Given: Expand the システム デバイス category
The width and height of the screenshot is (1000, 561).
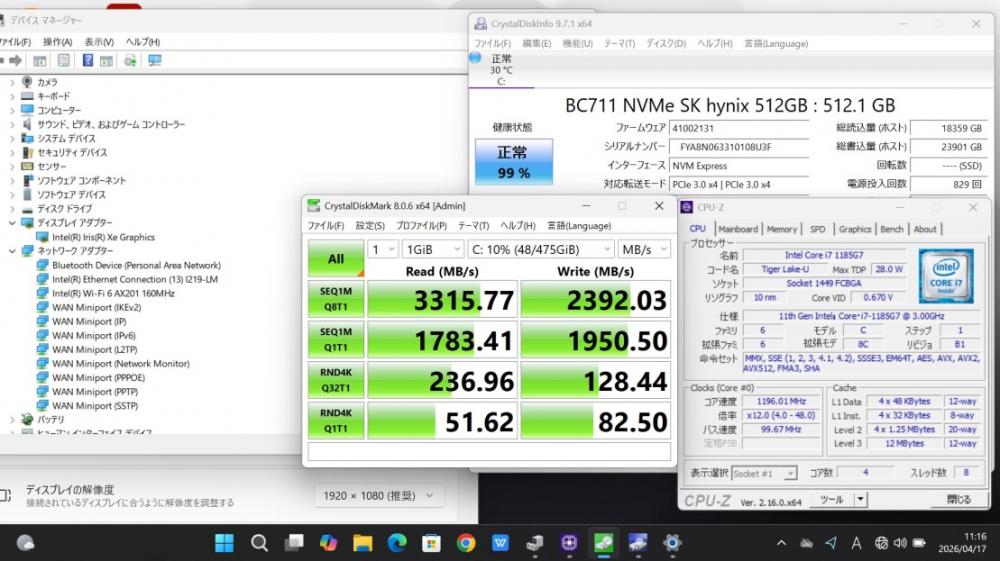Looking at the screenshot, I should pyautogui.click(x=12, y=138).
